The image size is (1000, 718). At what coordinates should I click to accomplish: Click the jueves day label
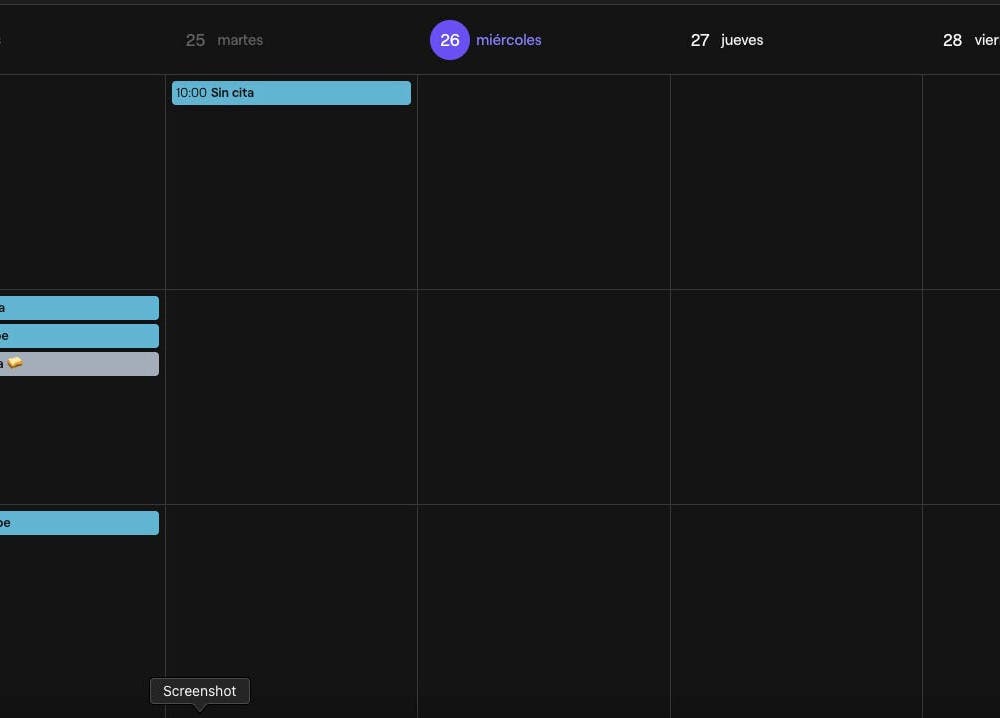(742, 40)
